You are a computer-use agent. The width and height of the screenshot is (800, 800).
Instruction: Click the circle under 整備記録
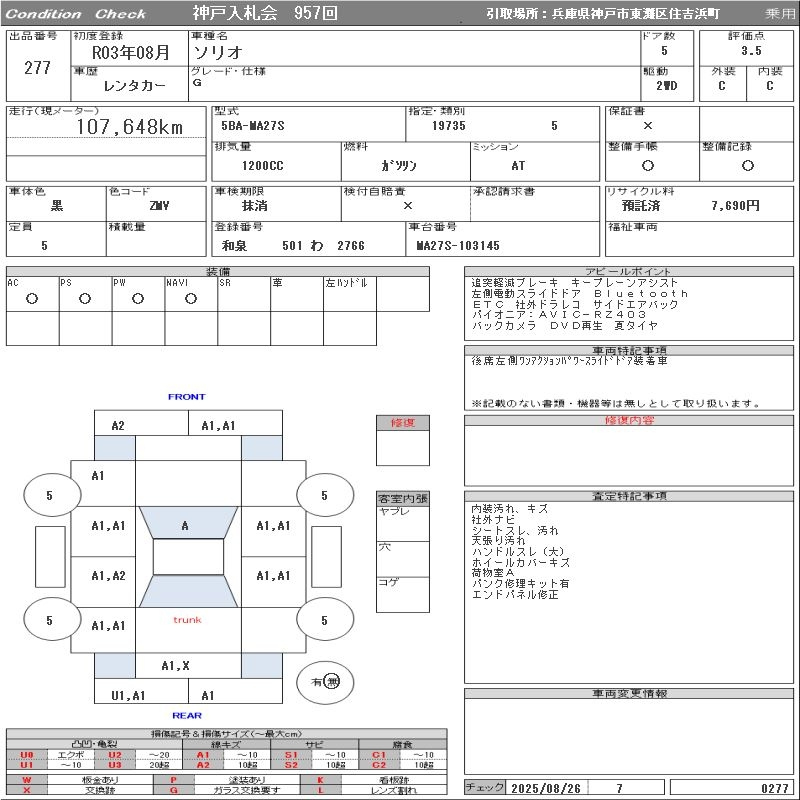(747, 166)
